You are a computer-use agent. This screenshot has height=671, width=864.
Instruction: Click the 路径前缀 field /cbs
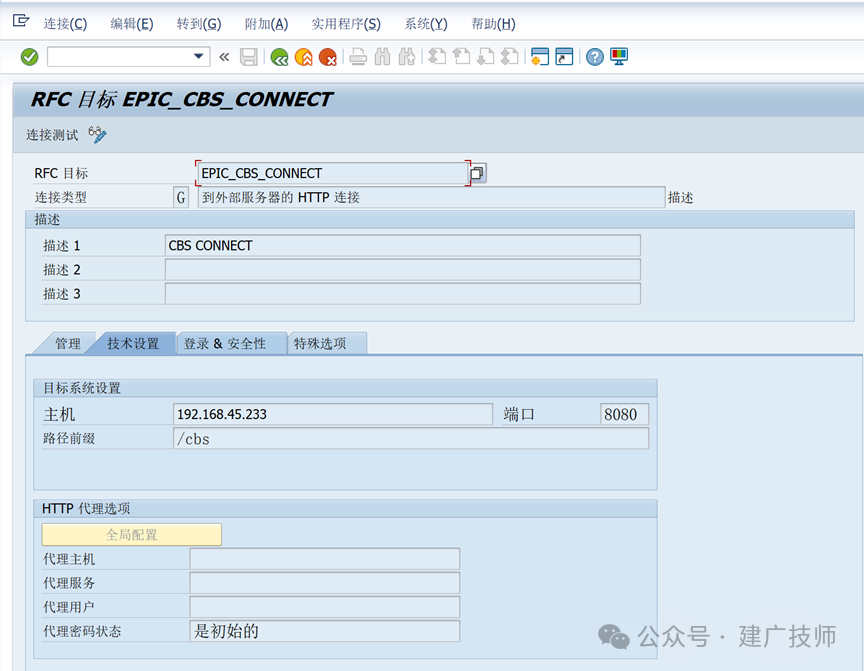411,439
